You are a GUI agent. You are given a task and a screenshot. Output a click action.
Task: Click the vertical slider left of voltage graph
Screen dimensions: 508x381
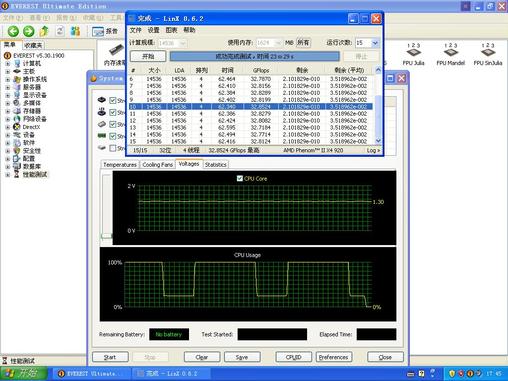[x=107, y=206]
